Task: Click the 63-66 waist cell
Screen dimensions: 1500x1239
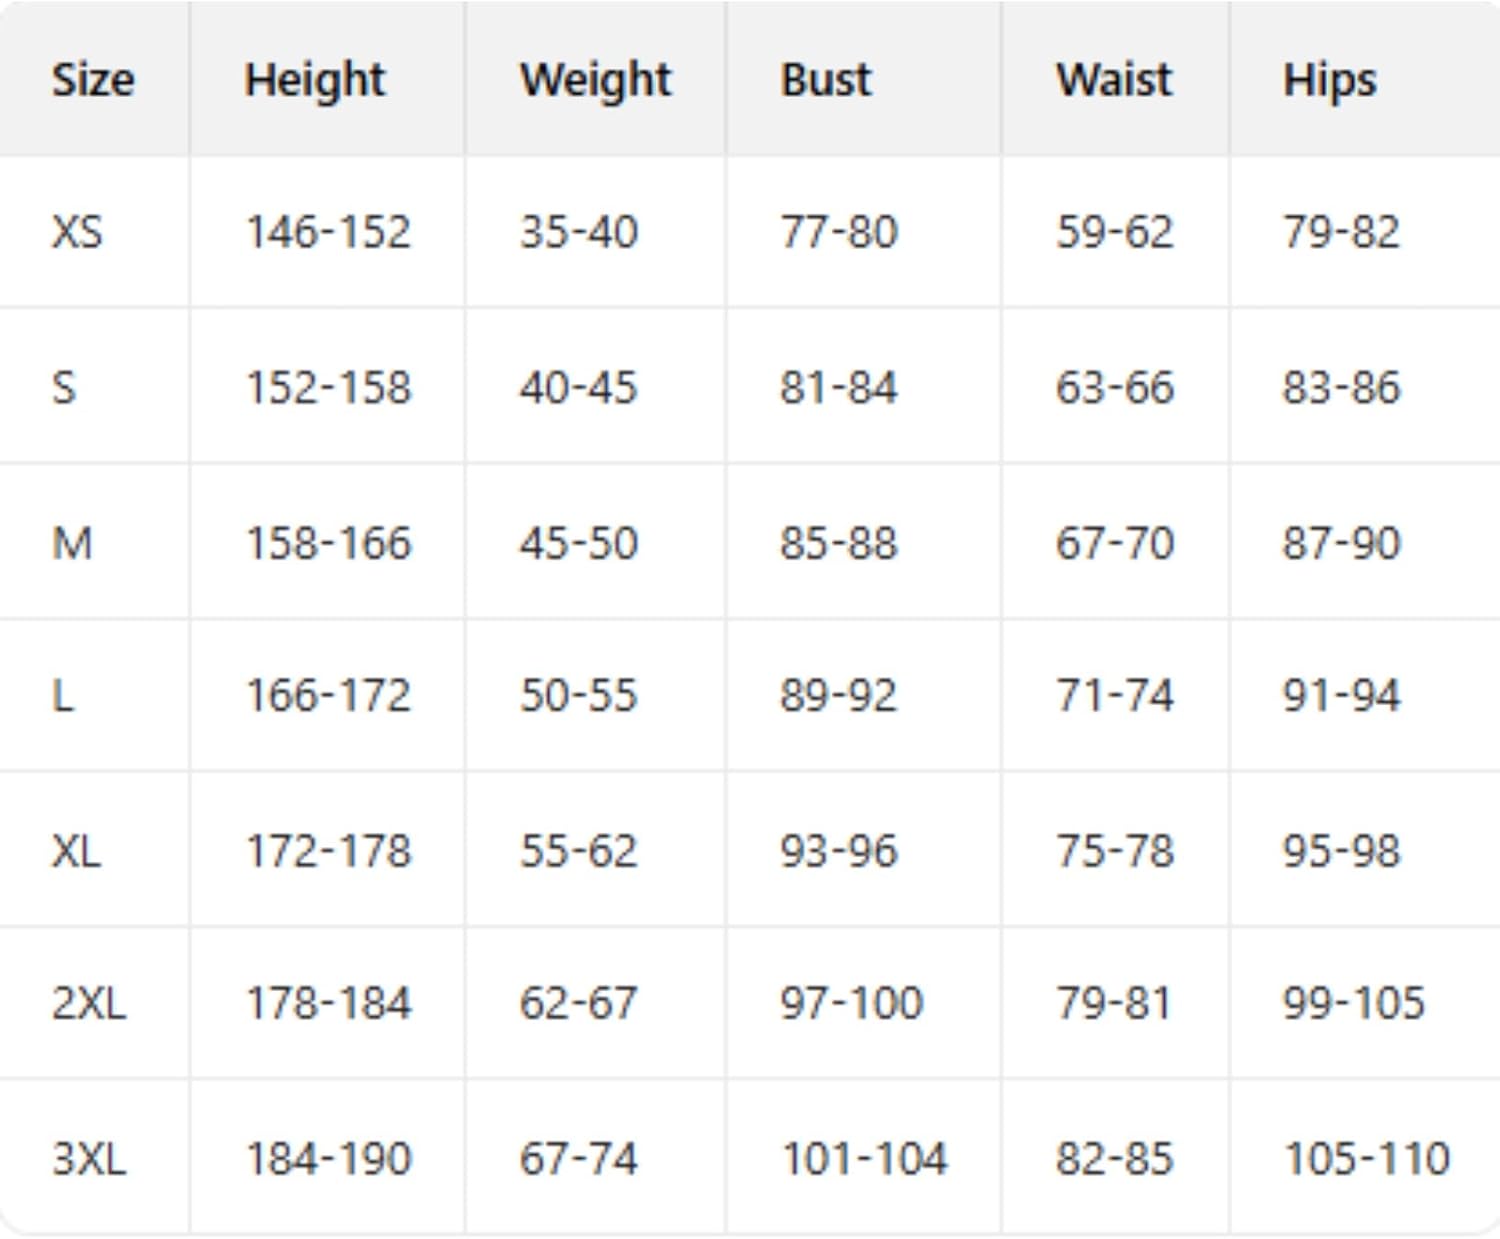Action: pos(1114,387)
